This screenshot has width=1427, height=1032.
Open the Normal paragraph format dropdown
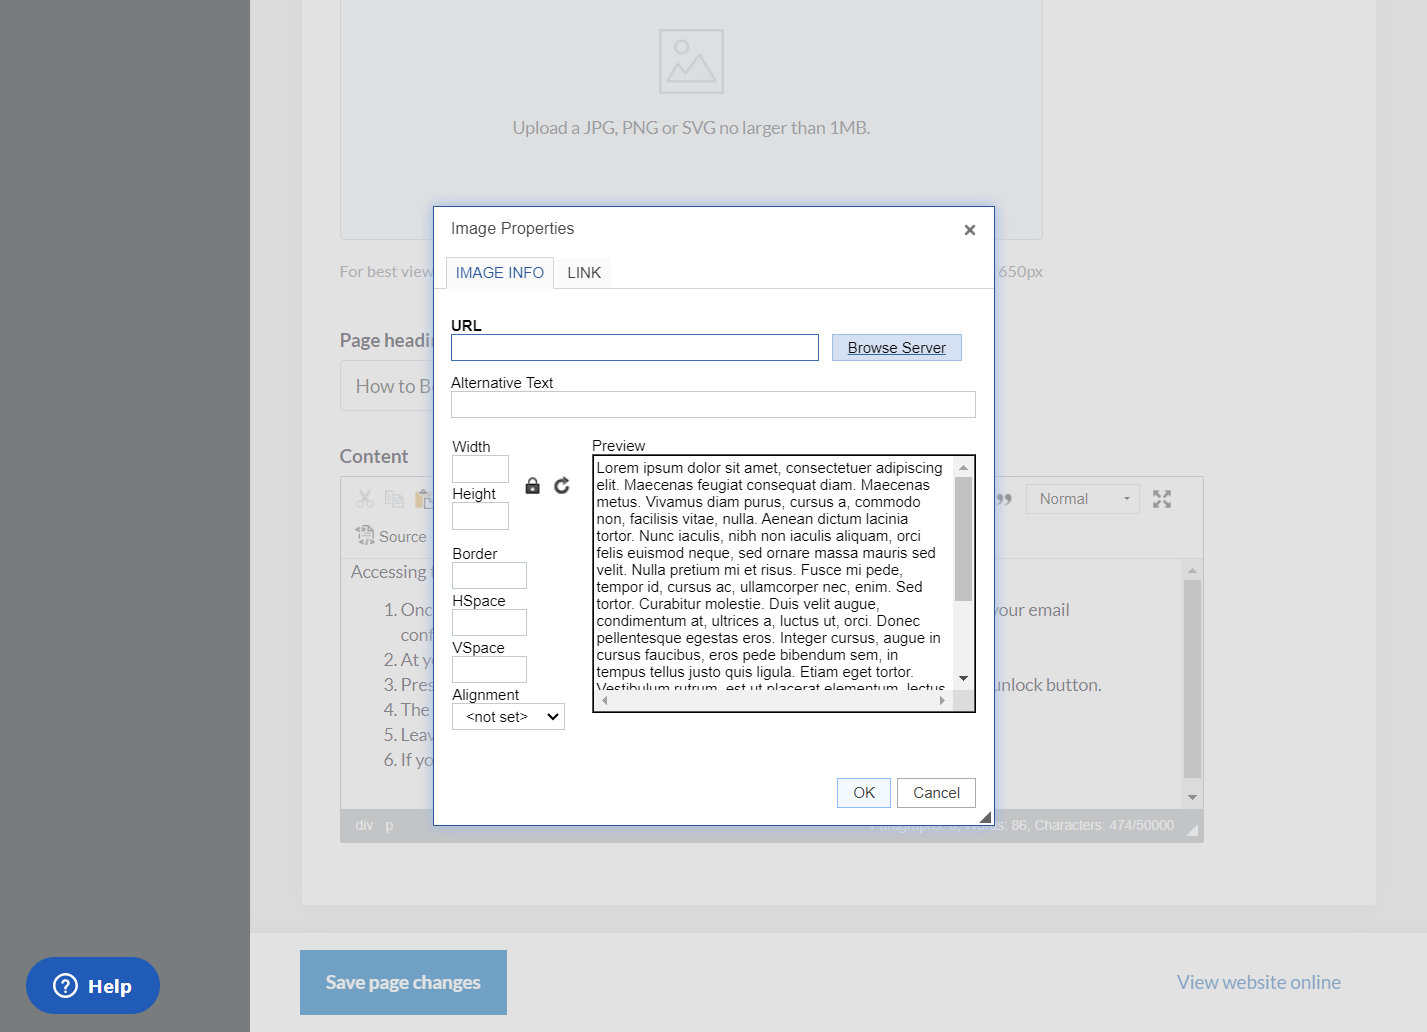[x=1083, y=499]
